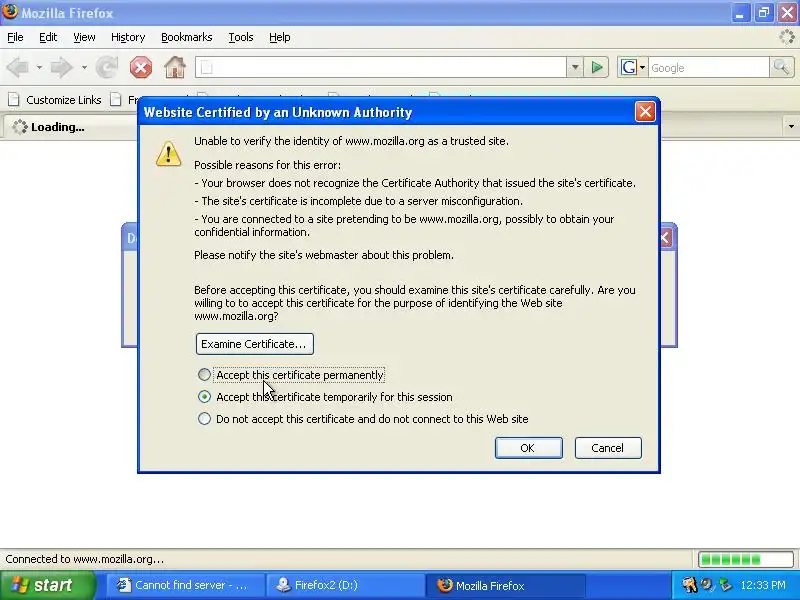The image size is (800, 600).
Task: Open the search engine chooser dropdown
Action: click(642, 67)
